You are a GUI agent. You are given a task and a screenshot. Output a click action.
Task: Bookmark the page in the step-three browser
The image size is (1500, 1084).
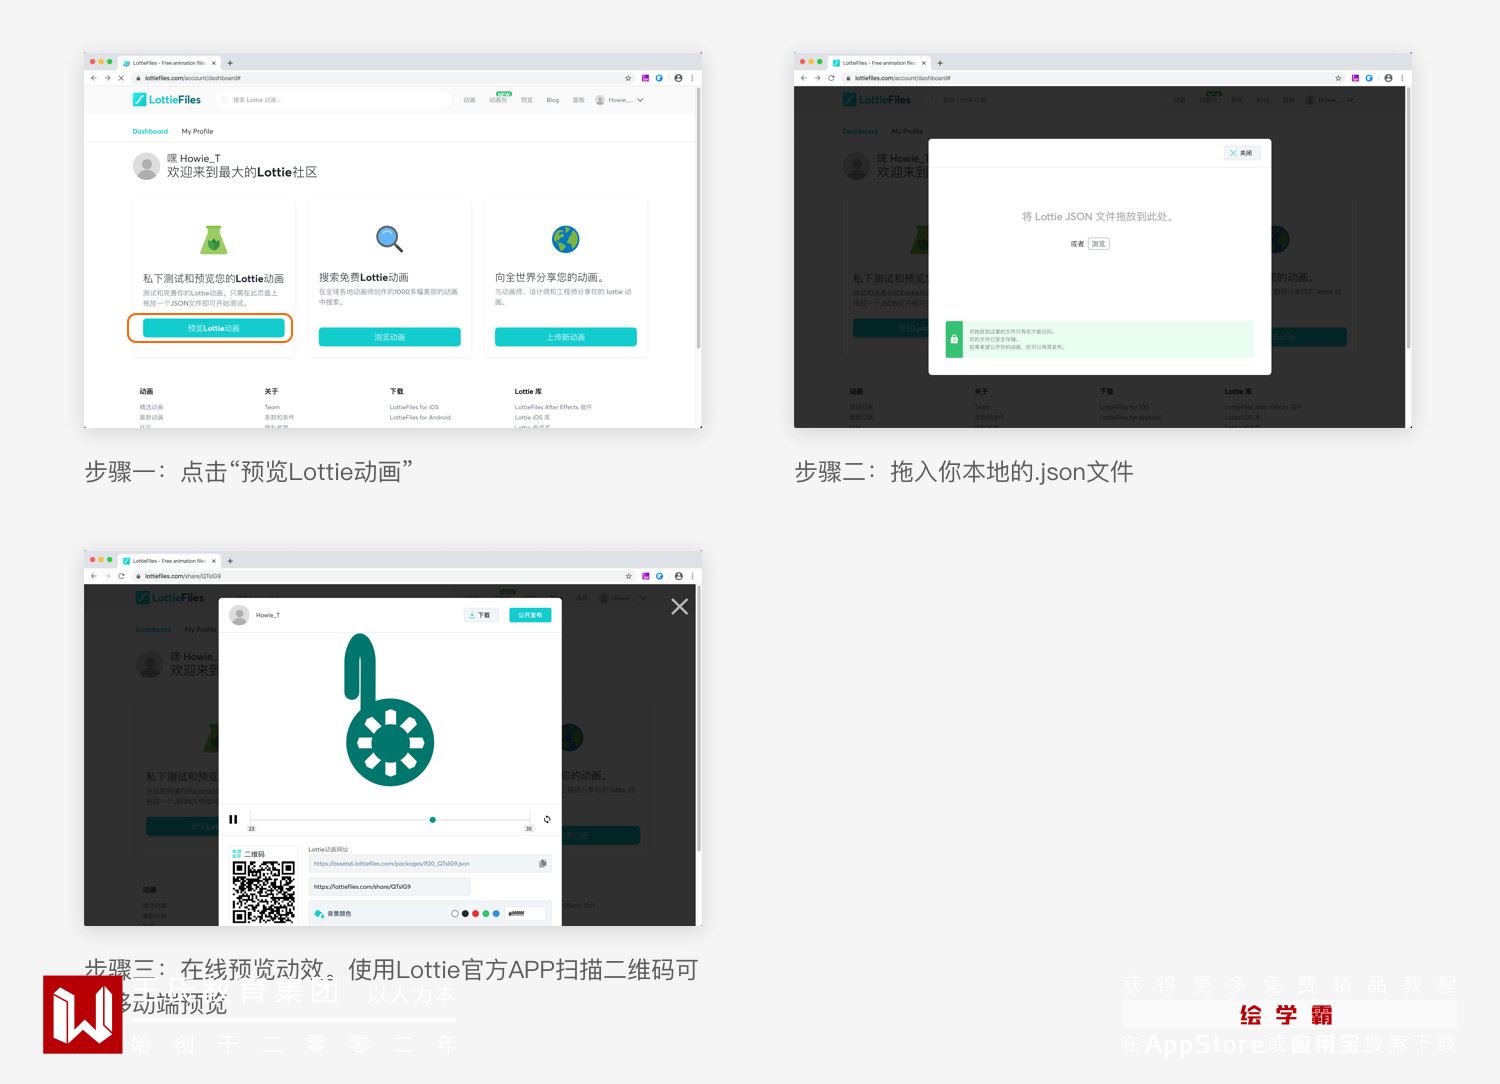pyautogui.click(x=628, y=576)
